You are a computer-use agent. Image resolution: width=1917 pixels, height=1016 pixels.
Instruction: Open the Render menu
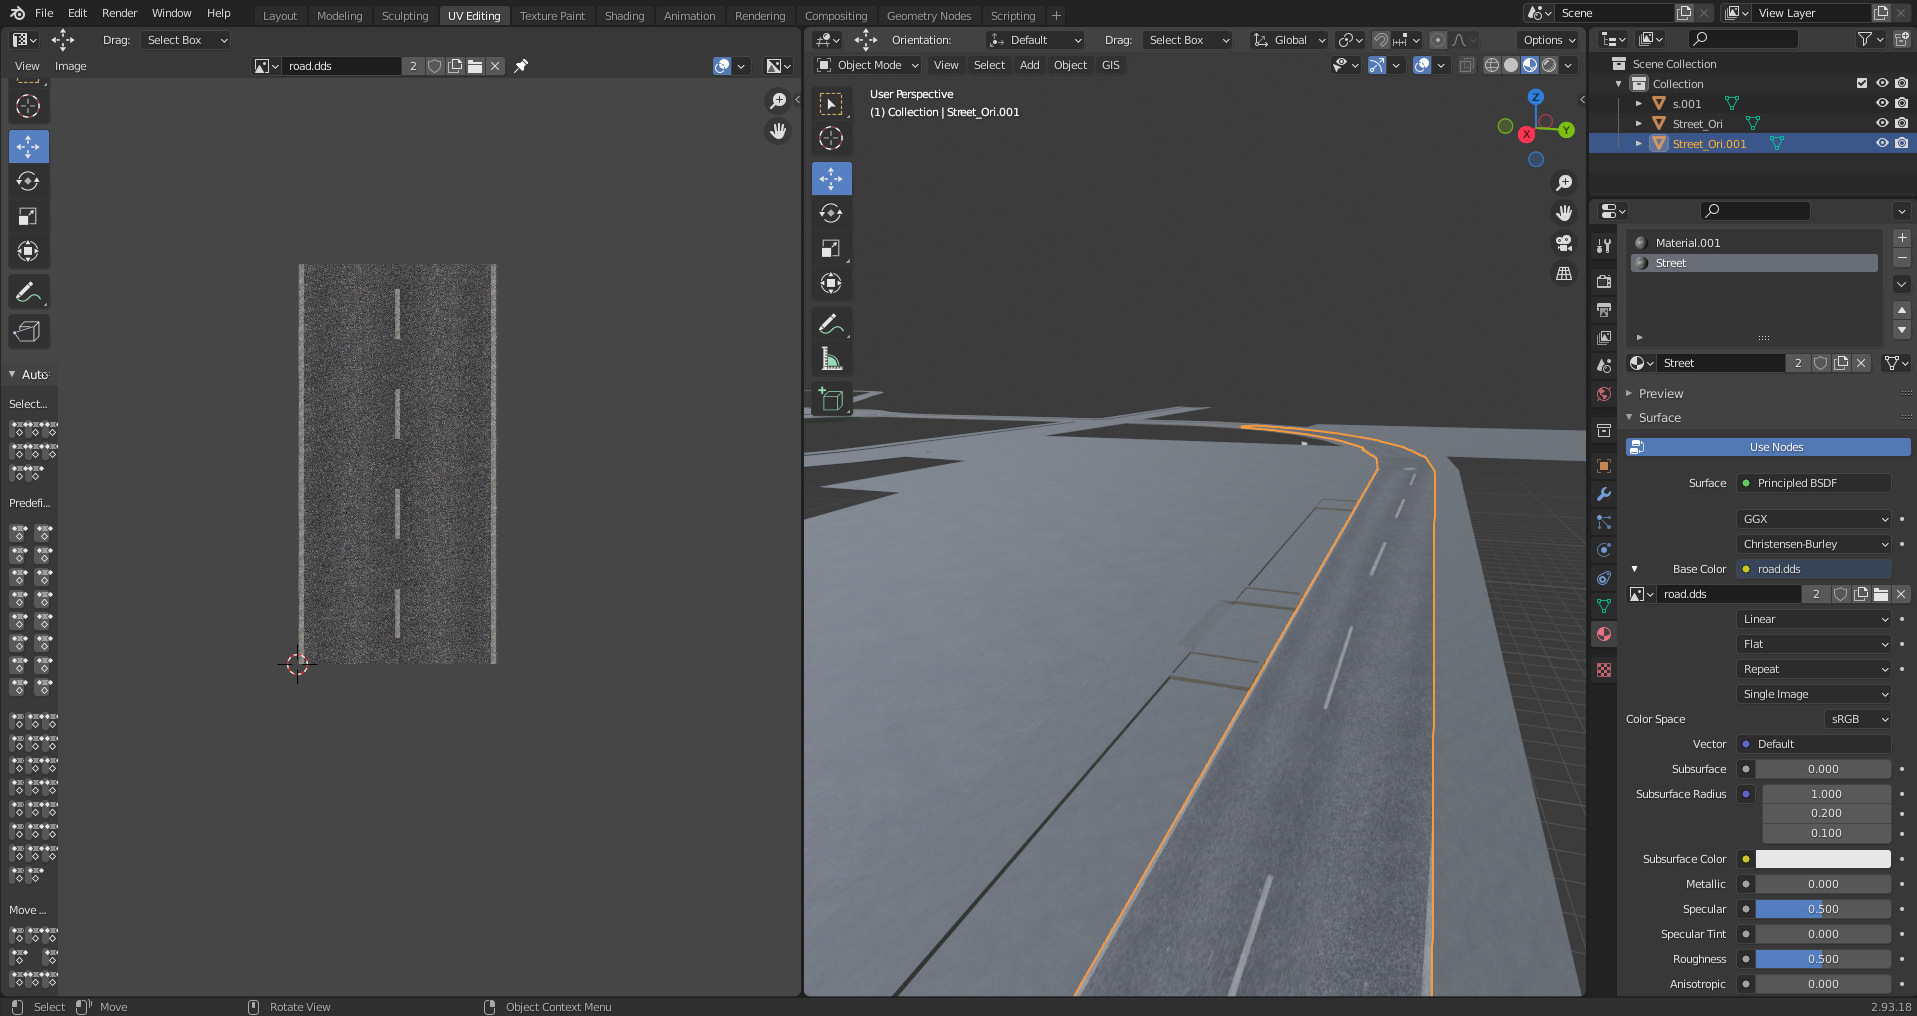click(119, 13)
